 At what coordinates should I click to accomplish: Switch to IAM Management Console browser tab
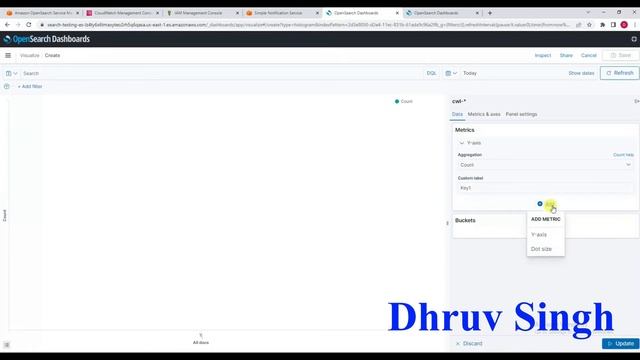(203, 13)
